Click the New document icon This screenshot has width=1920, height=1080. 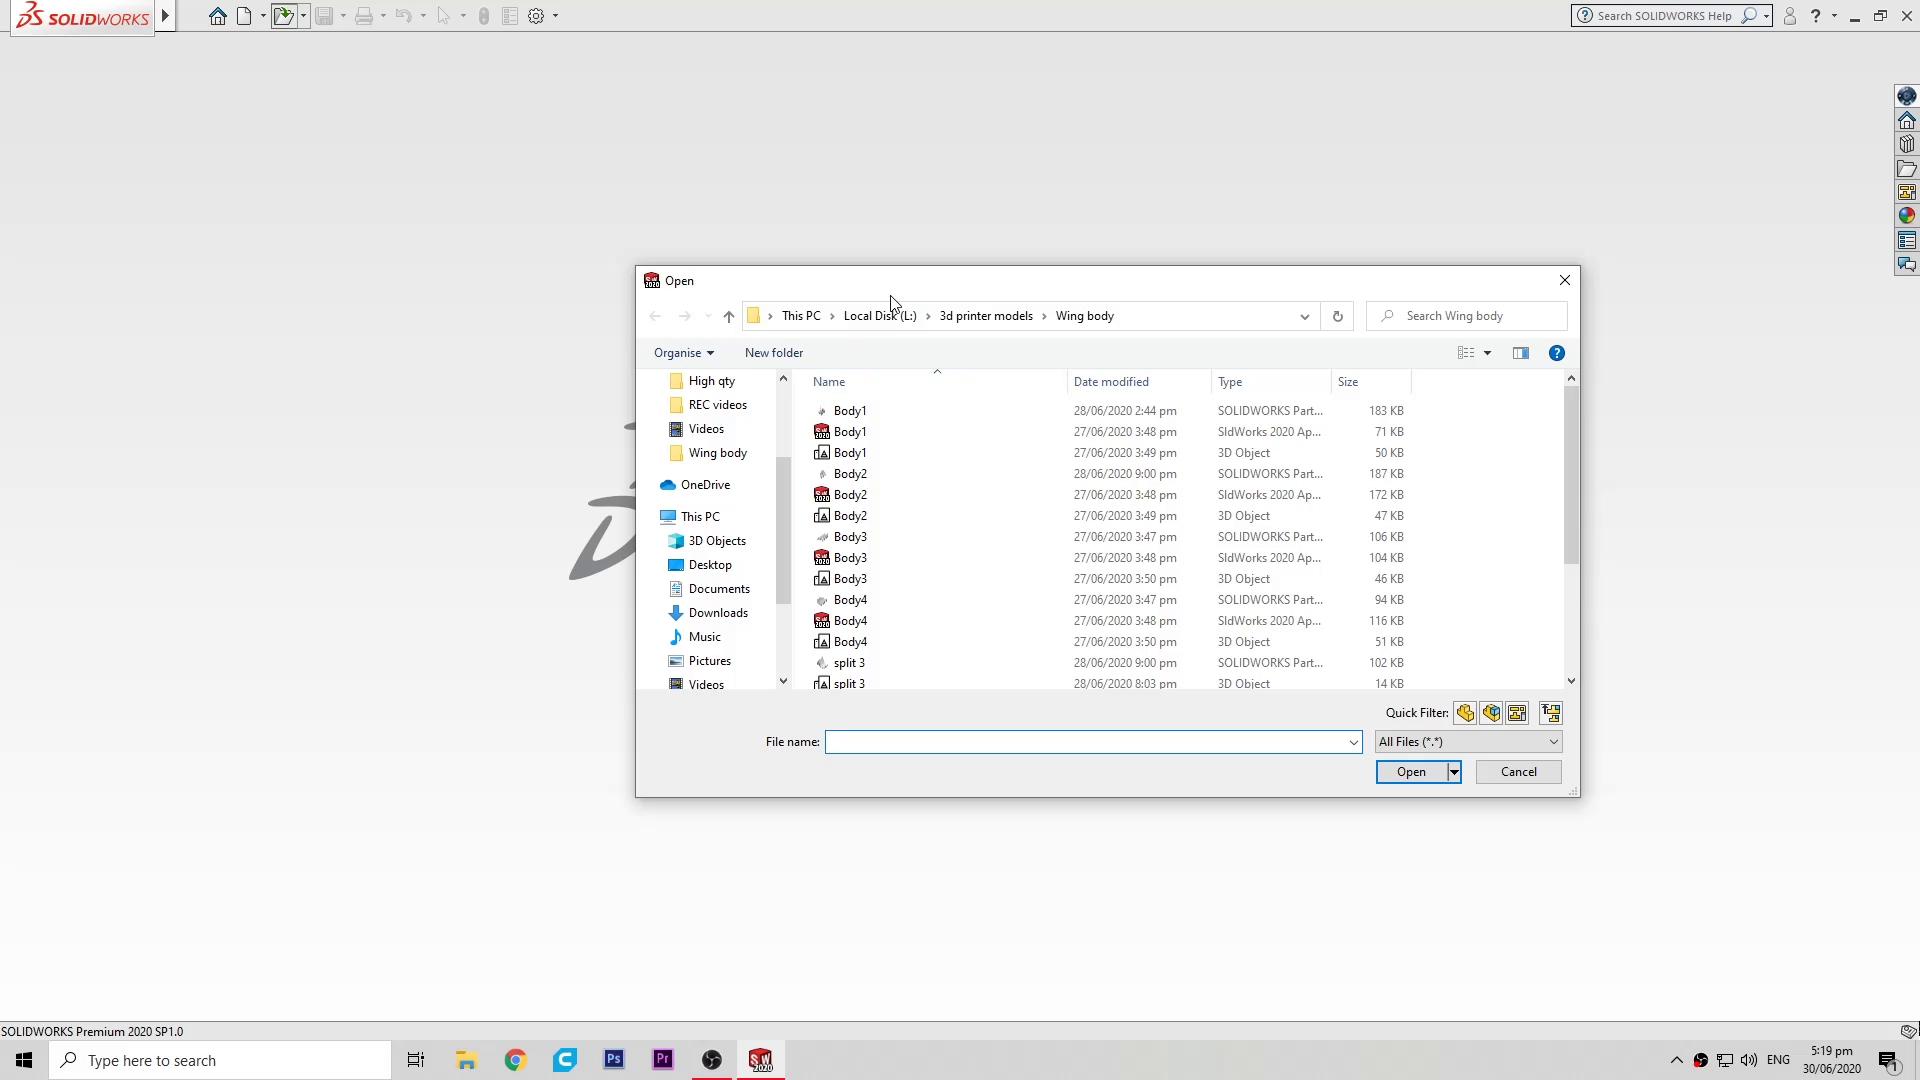click(244, 16)
